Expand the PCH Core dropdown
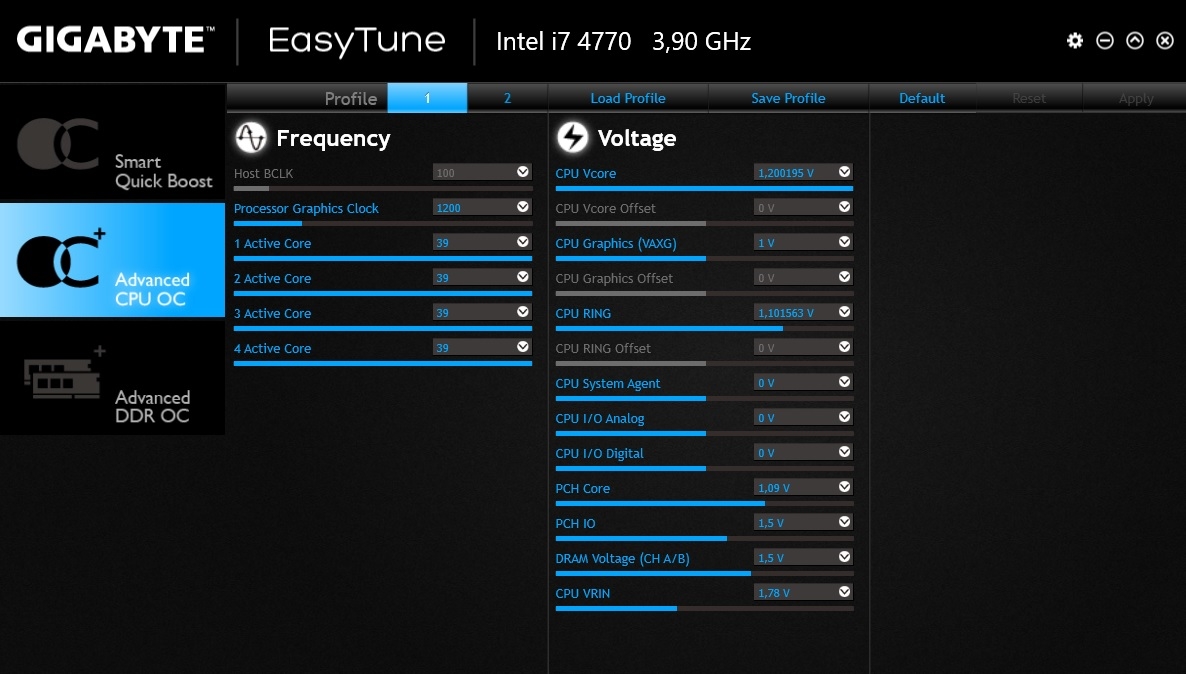 (x=845, y=486)
